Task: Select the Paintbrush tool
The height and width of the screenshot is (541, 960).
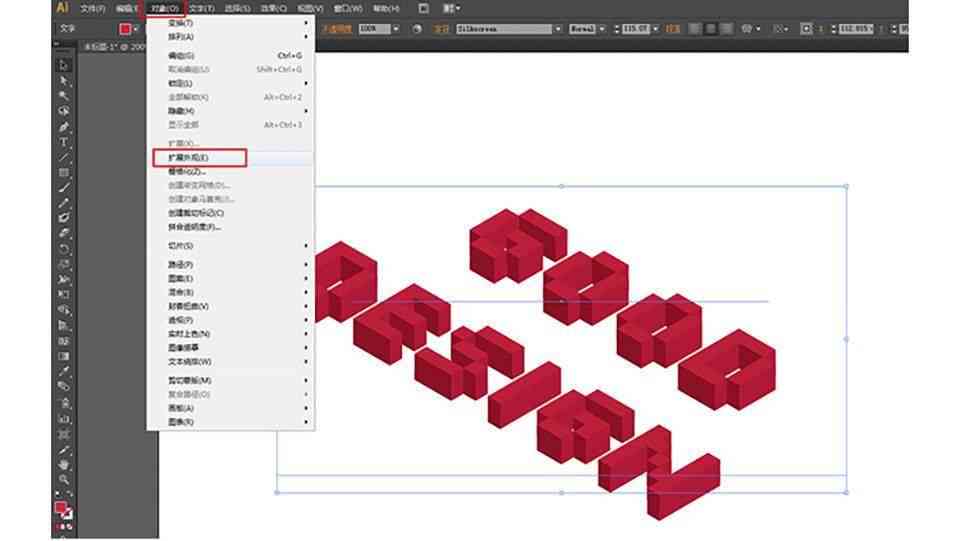Action: [64, 188]
